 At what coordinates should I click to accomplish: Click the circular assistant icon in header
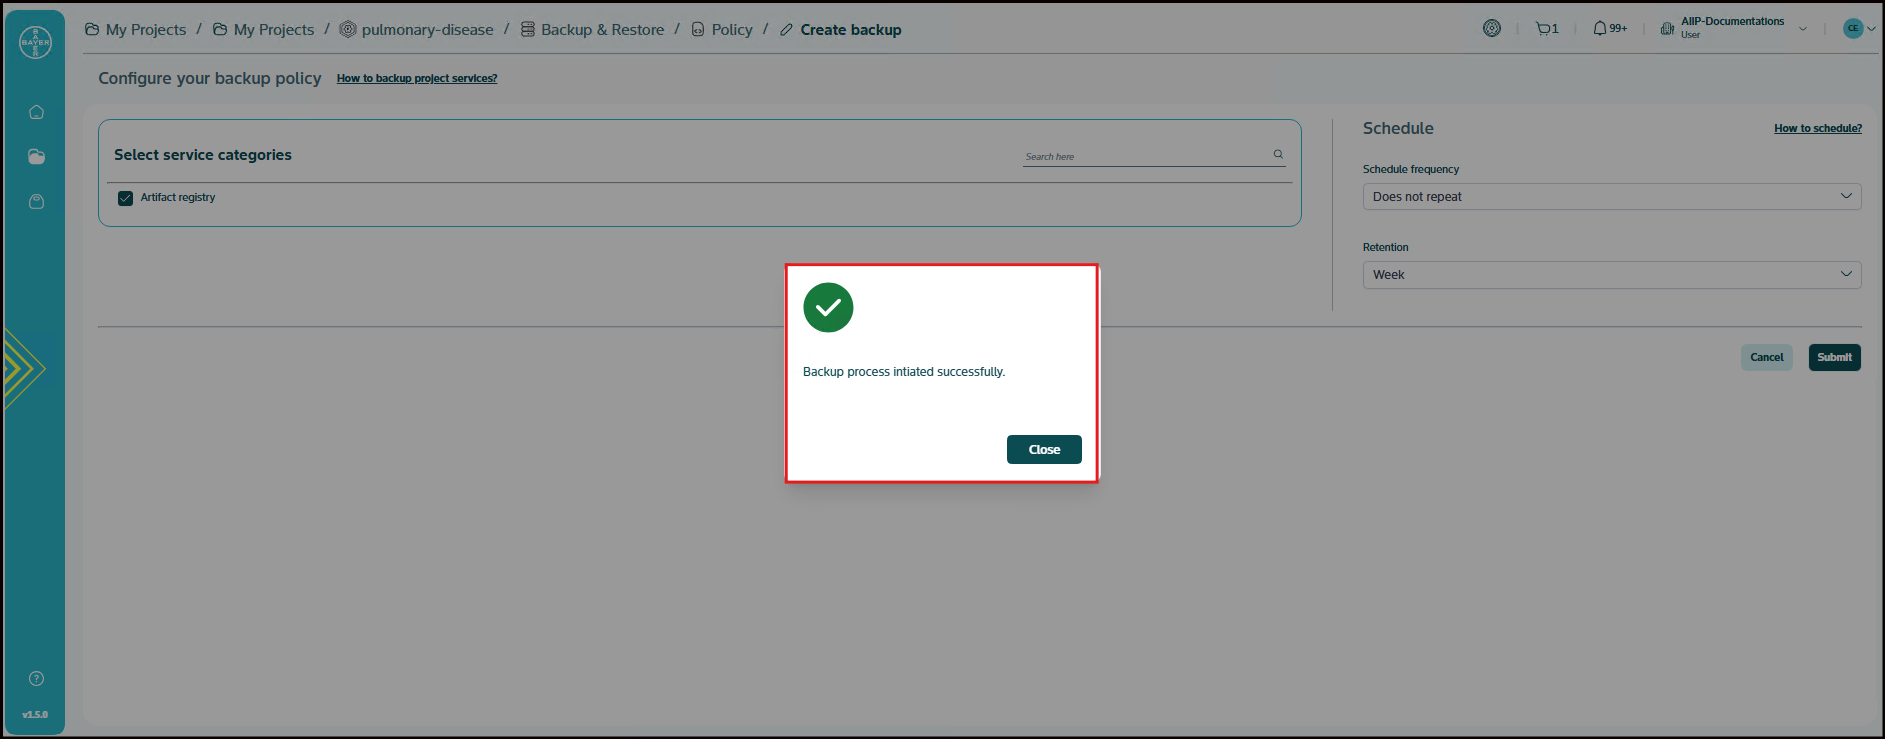tap(1491, 29)
